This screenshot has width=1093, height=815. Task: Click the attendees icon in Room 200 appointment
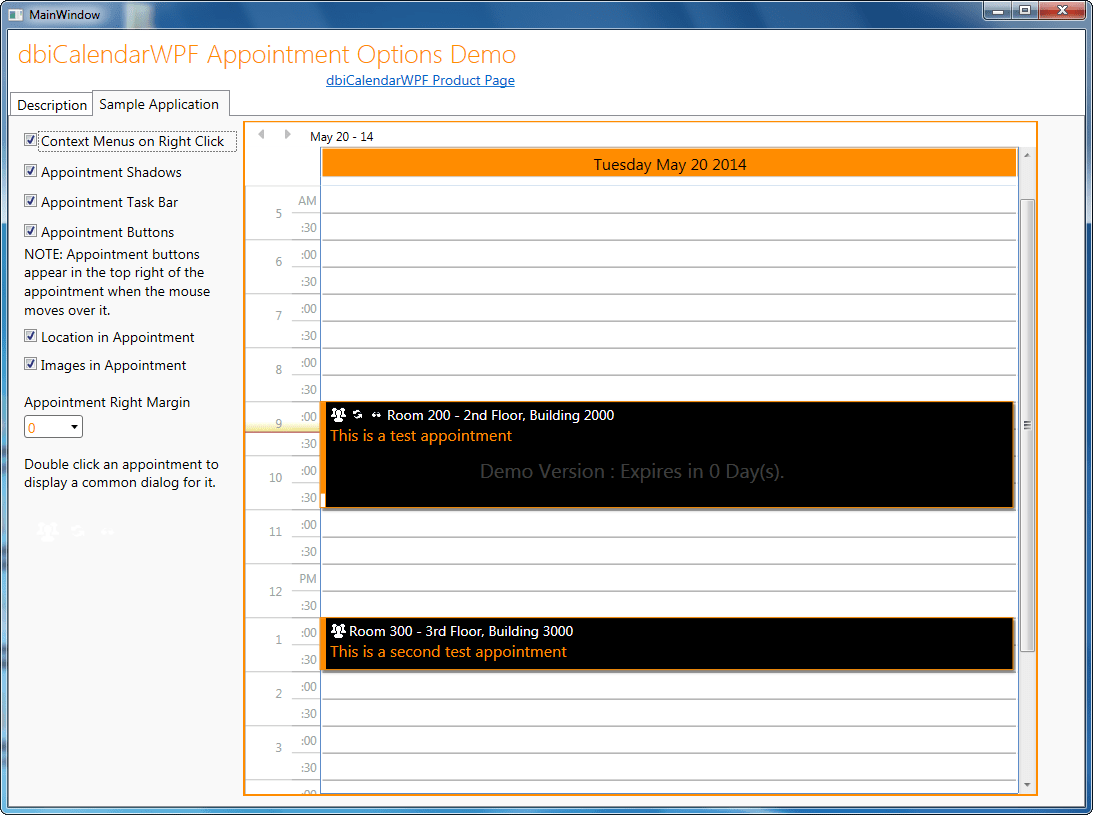[338, 415]
